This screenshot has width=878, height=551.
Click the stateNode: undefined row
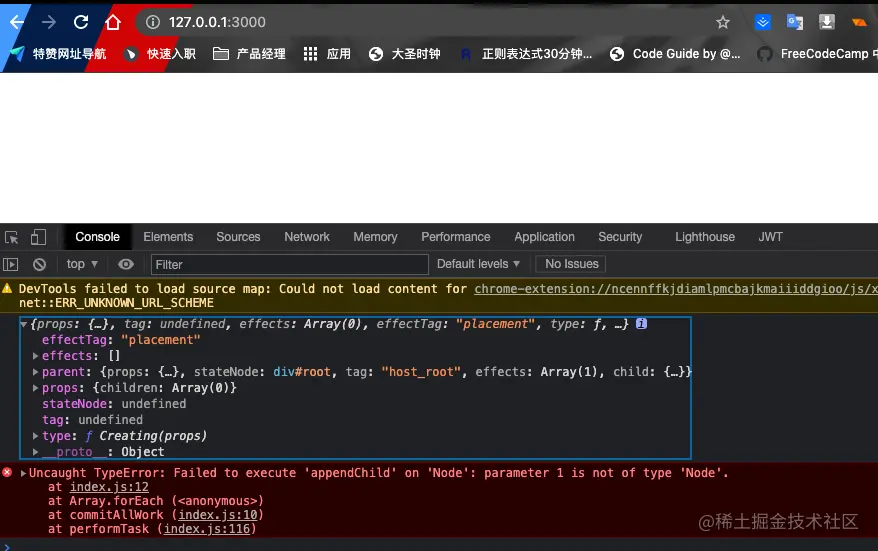pos(114,404)
